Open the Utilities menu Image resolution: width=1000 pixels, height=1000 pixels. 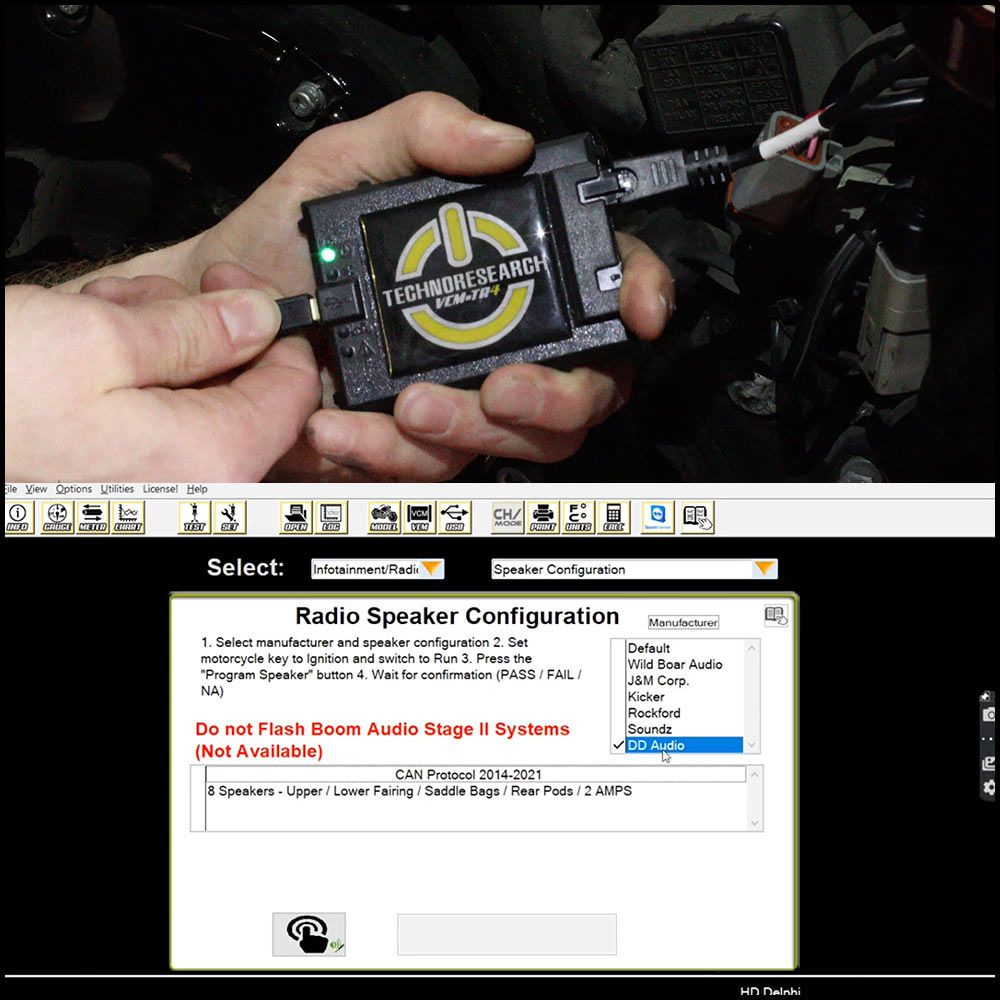117,489
